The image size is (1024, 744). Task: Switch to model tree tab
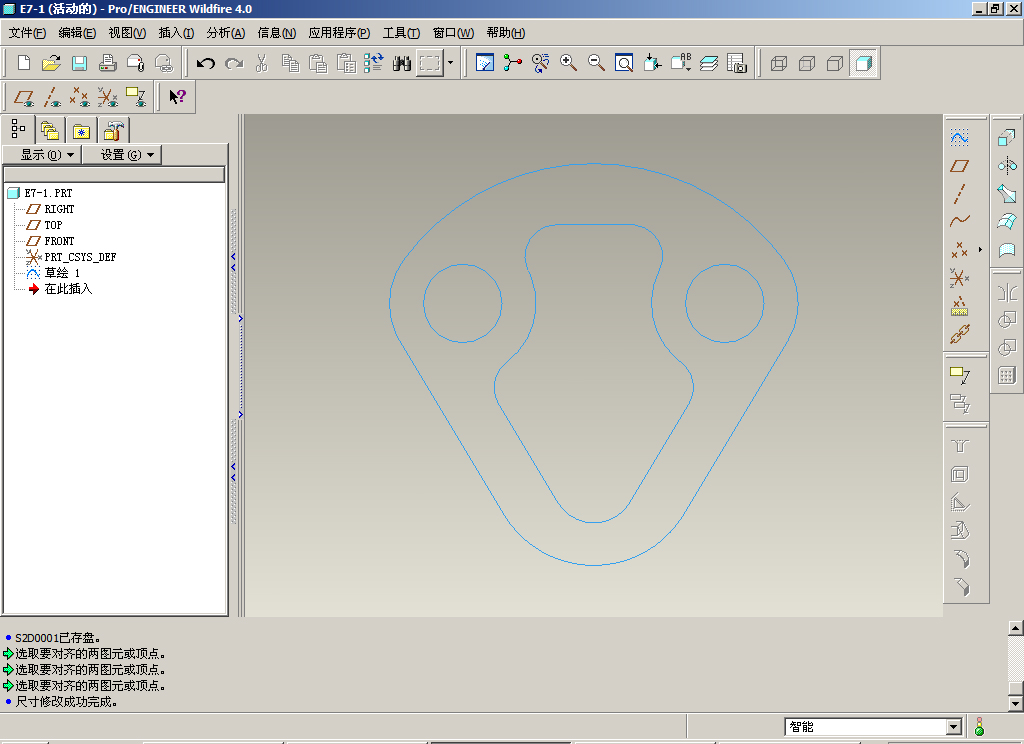(18, 129)
